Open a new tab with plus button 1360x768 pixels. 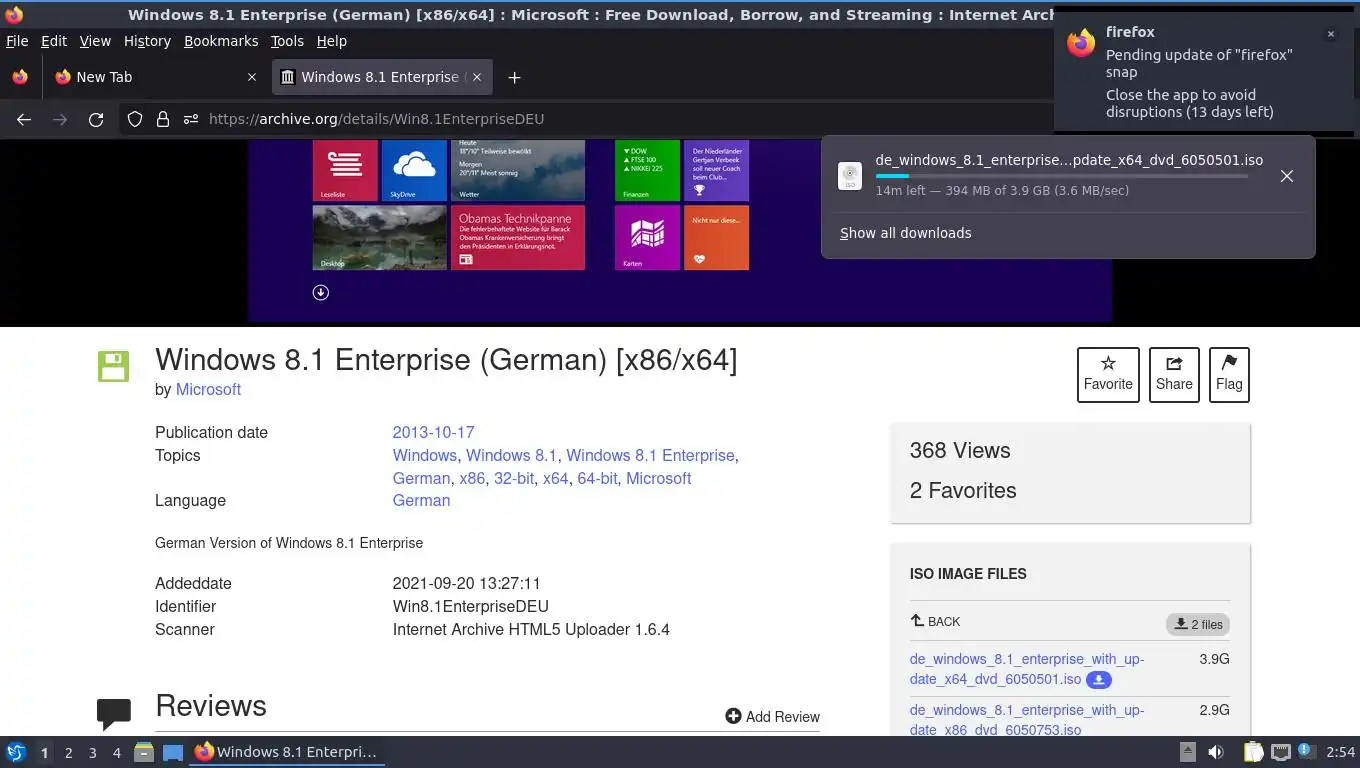pos(514,77)
